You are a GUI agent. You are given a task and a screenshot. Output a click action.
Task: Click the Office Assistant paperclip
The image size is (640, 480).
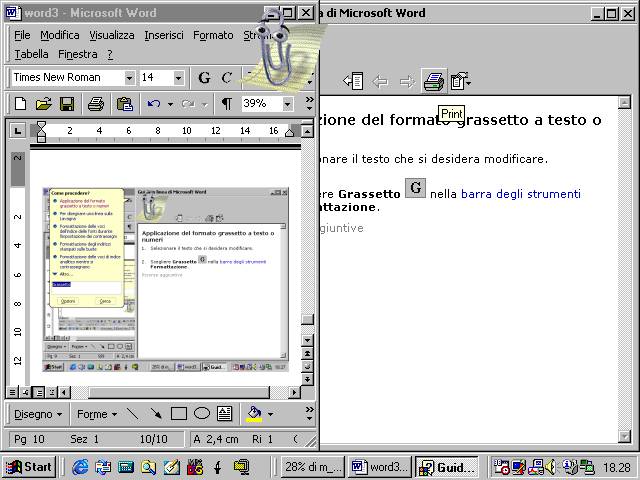(276, 49)
